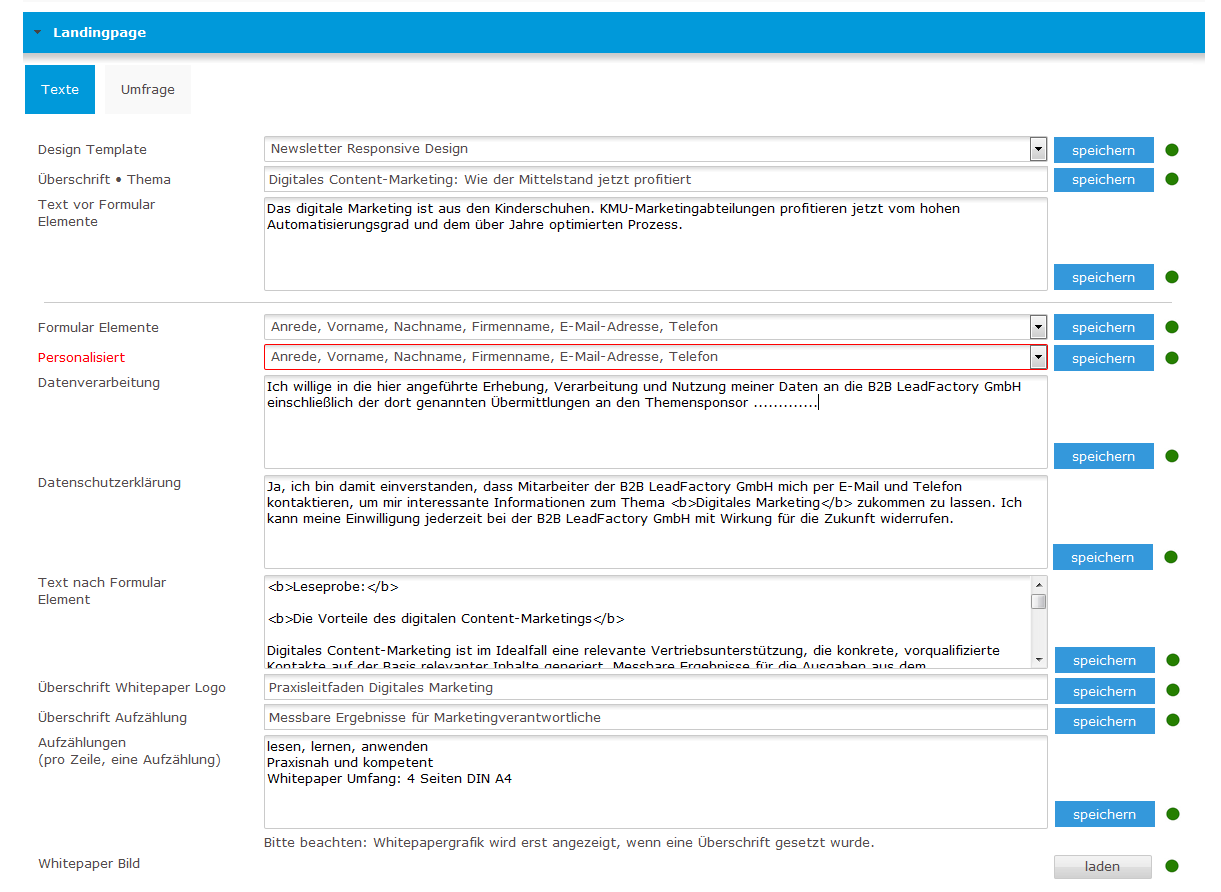Image resolution: width=1221 pixels, height=892 pixels.
Task: Open the Umfrage tab
Action: coord(148,89)
